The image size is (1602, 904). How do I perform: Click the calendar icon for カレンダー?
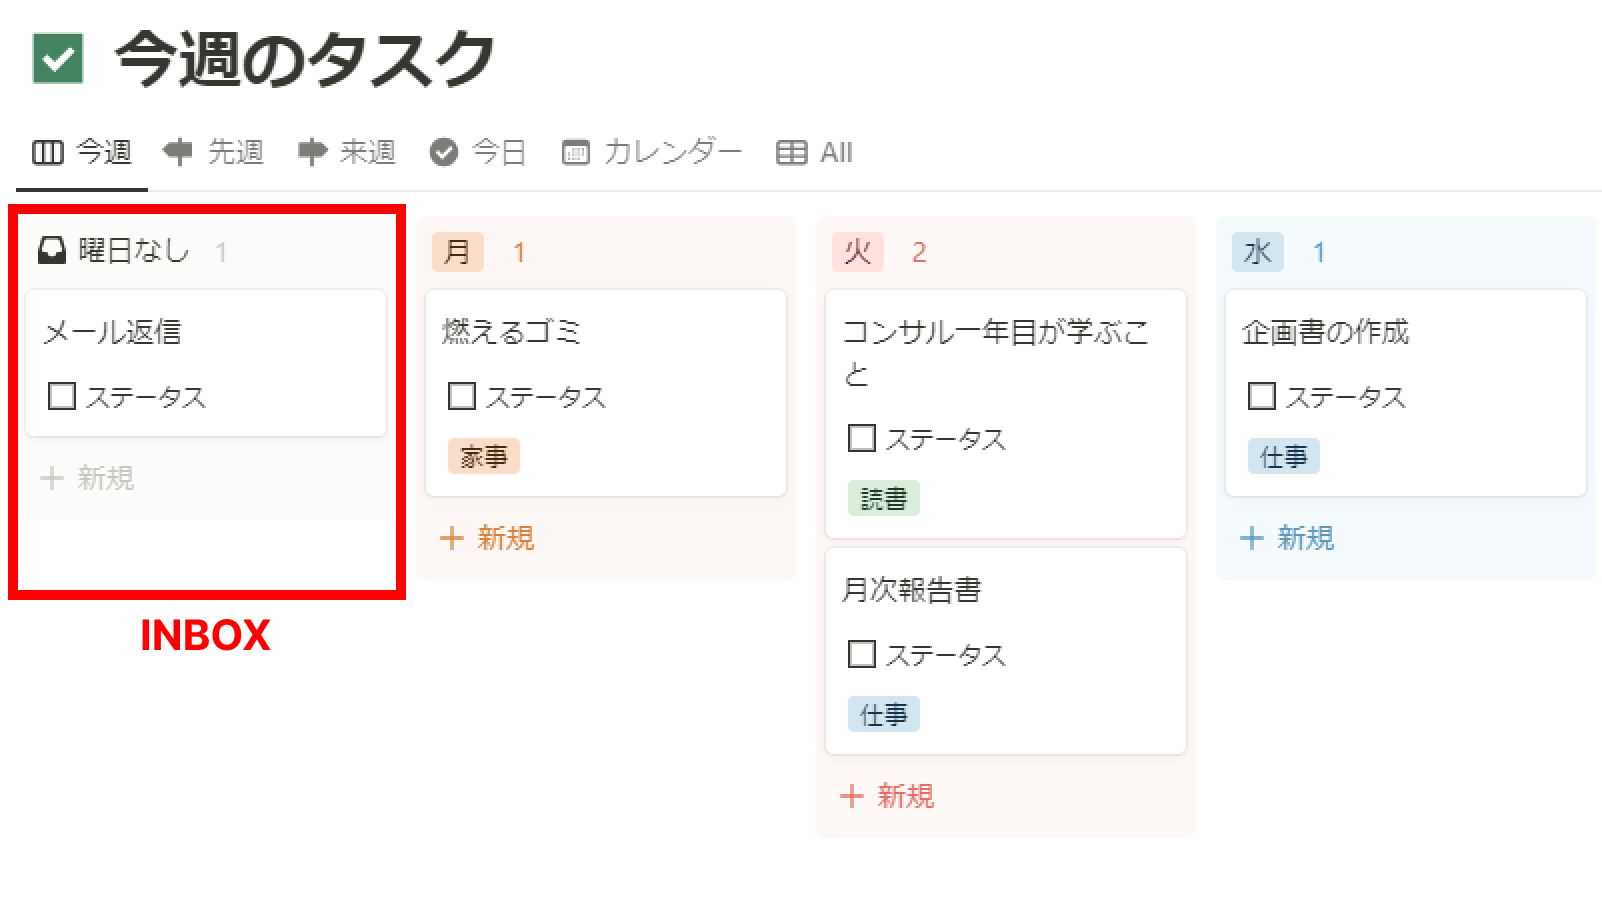tap(576, 152)
